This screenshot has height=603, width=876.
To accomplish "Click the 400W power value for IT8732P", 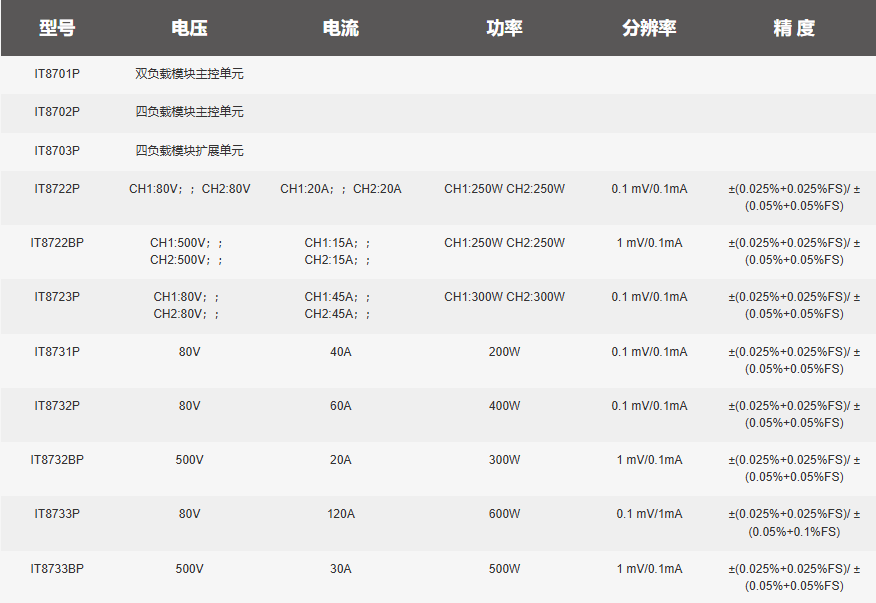I will (504, 406).
